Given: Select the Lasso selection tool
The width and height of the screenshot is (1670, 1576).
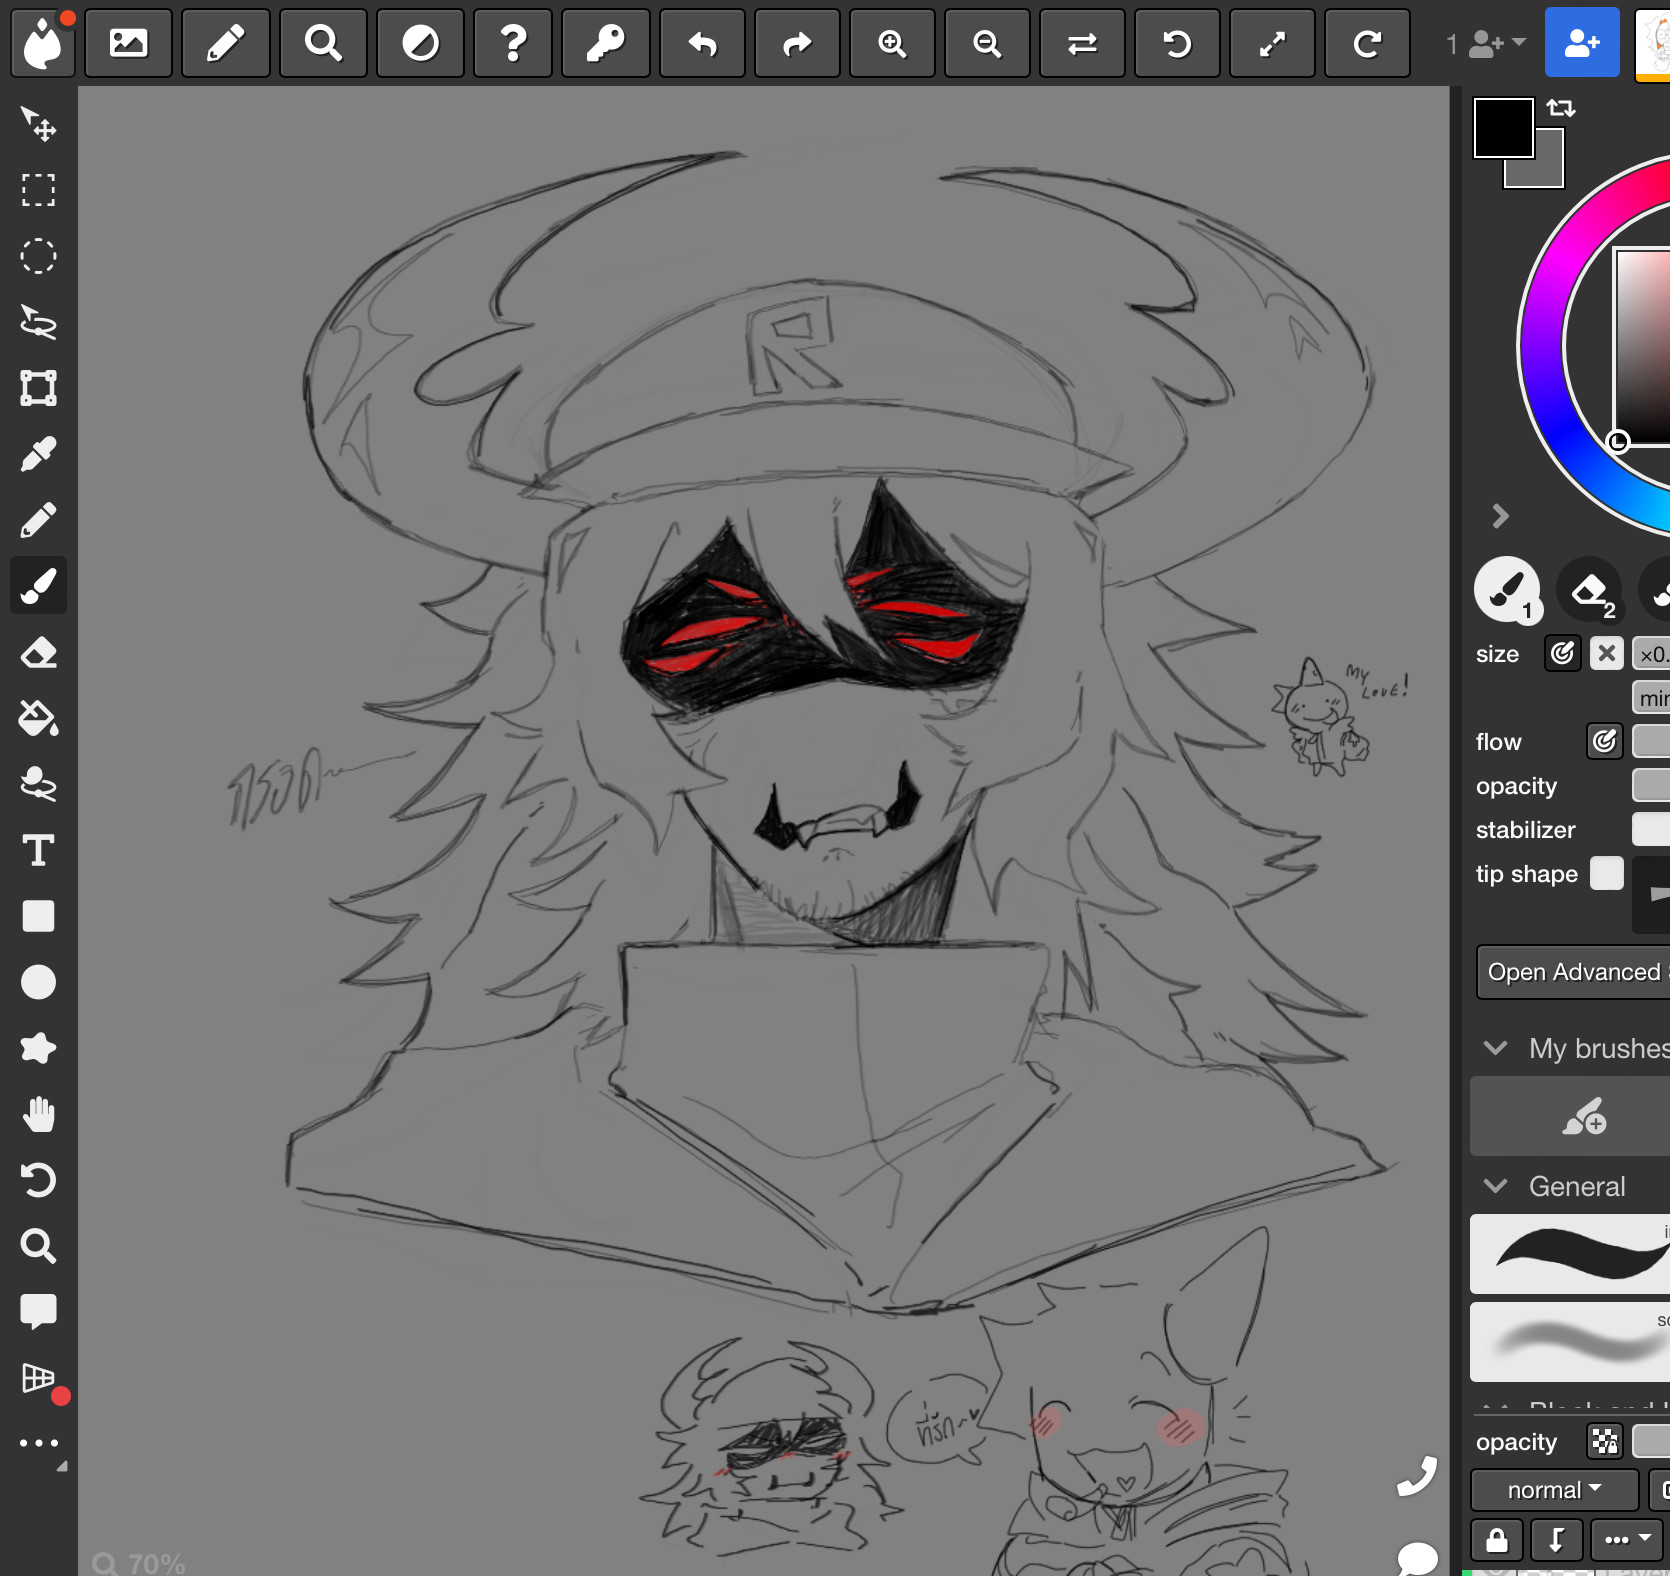Looking at the screenshot, I should click(38, 322).
